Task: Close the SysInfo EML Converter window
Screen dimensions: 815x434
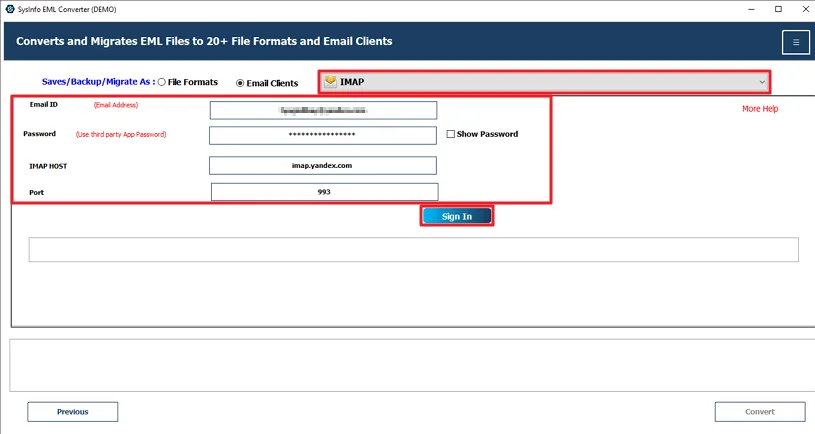Action: (x=805, y=9)
